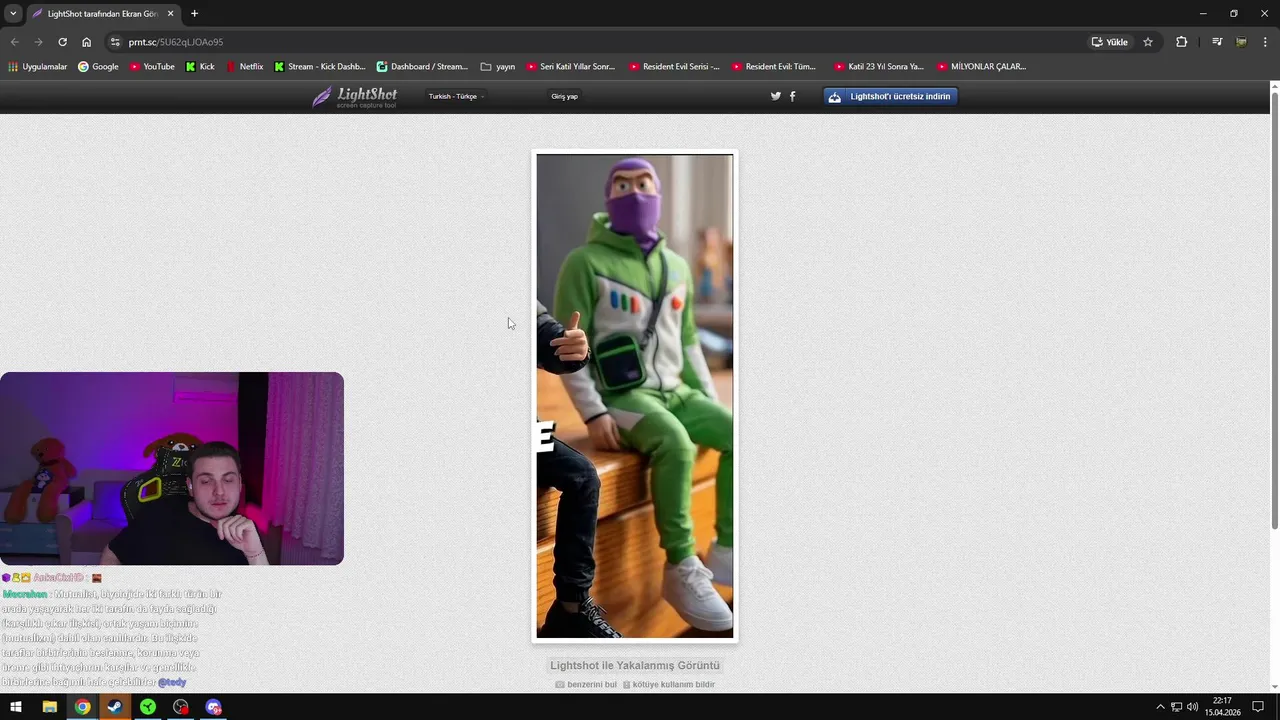
Task: Click benzerini bul link
Action: pyautogui.click(x=586, y=685)
